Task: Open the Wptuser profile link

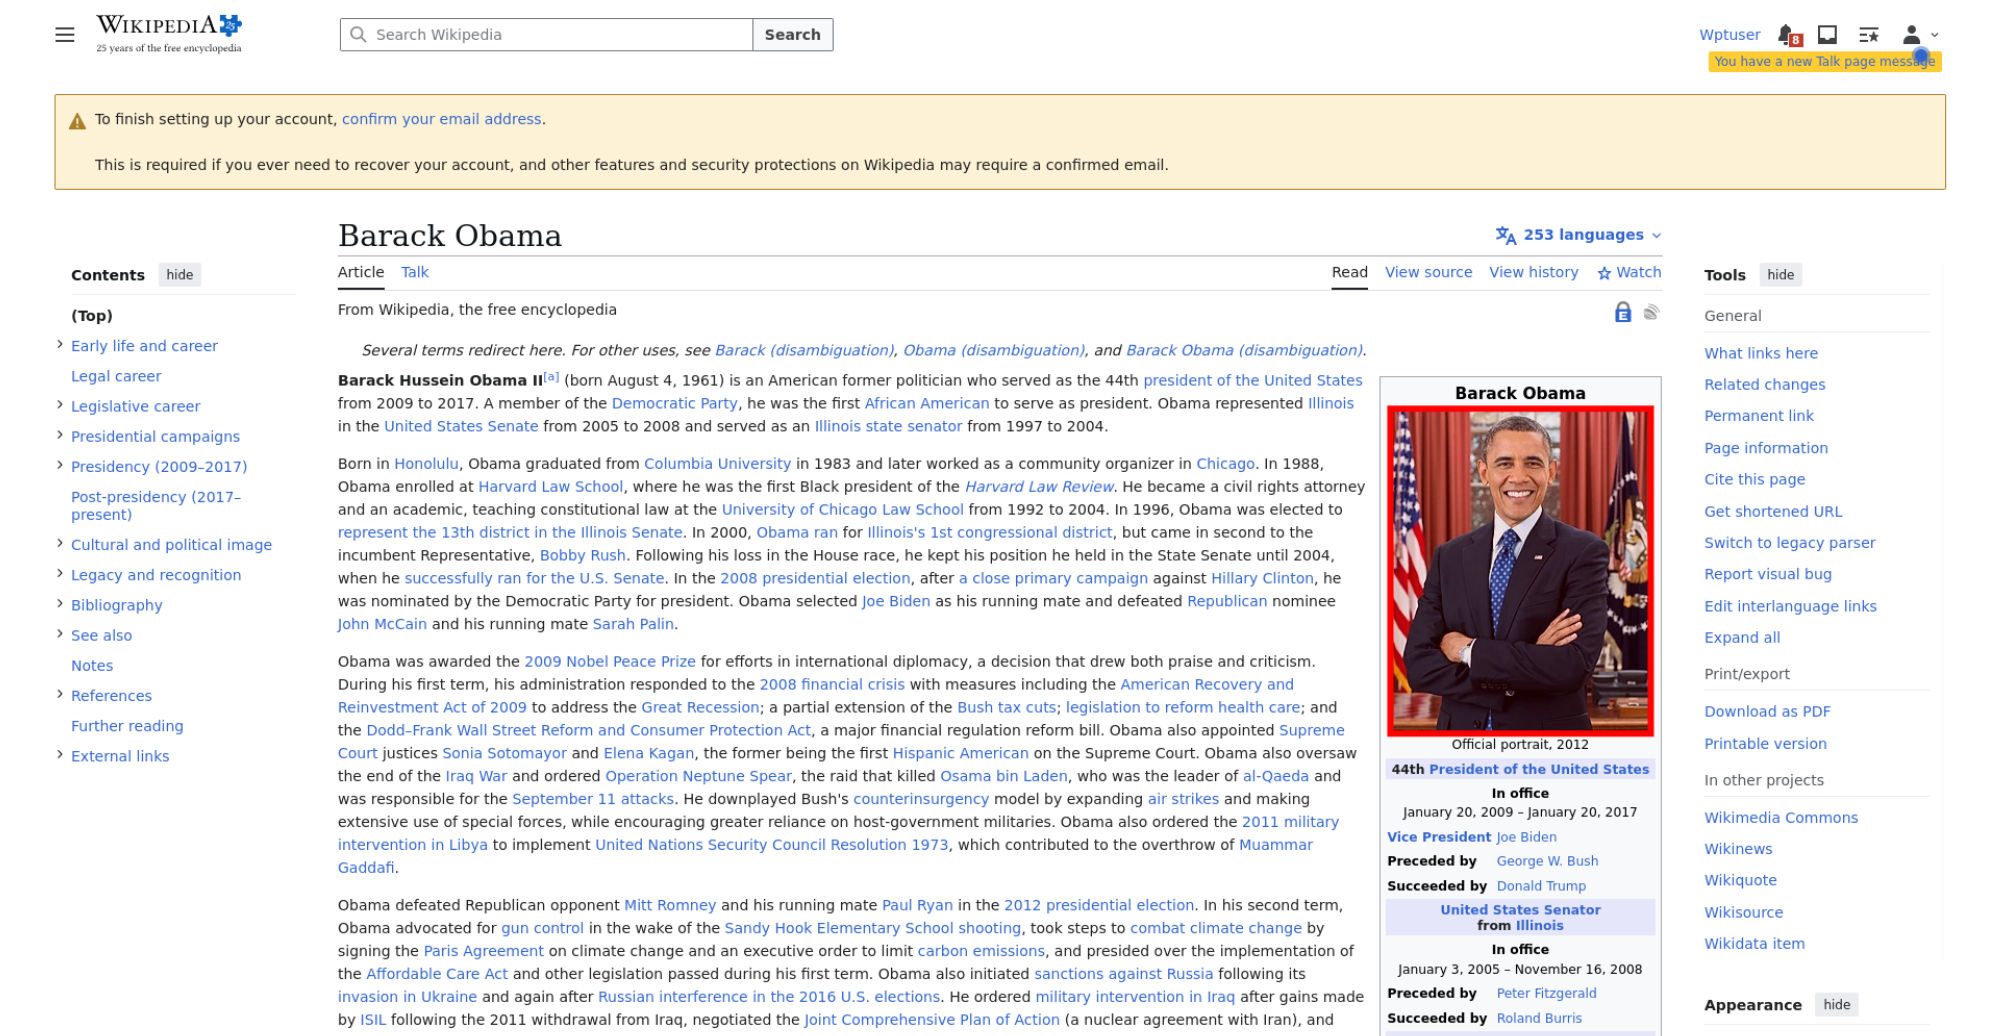Action: tap(1729, 35)
